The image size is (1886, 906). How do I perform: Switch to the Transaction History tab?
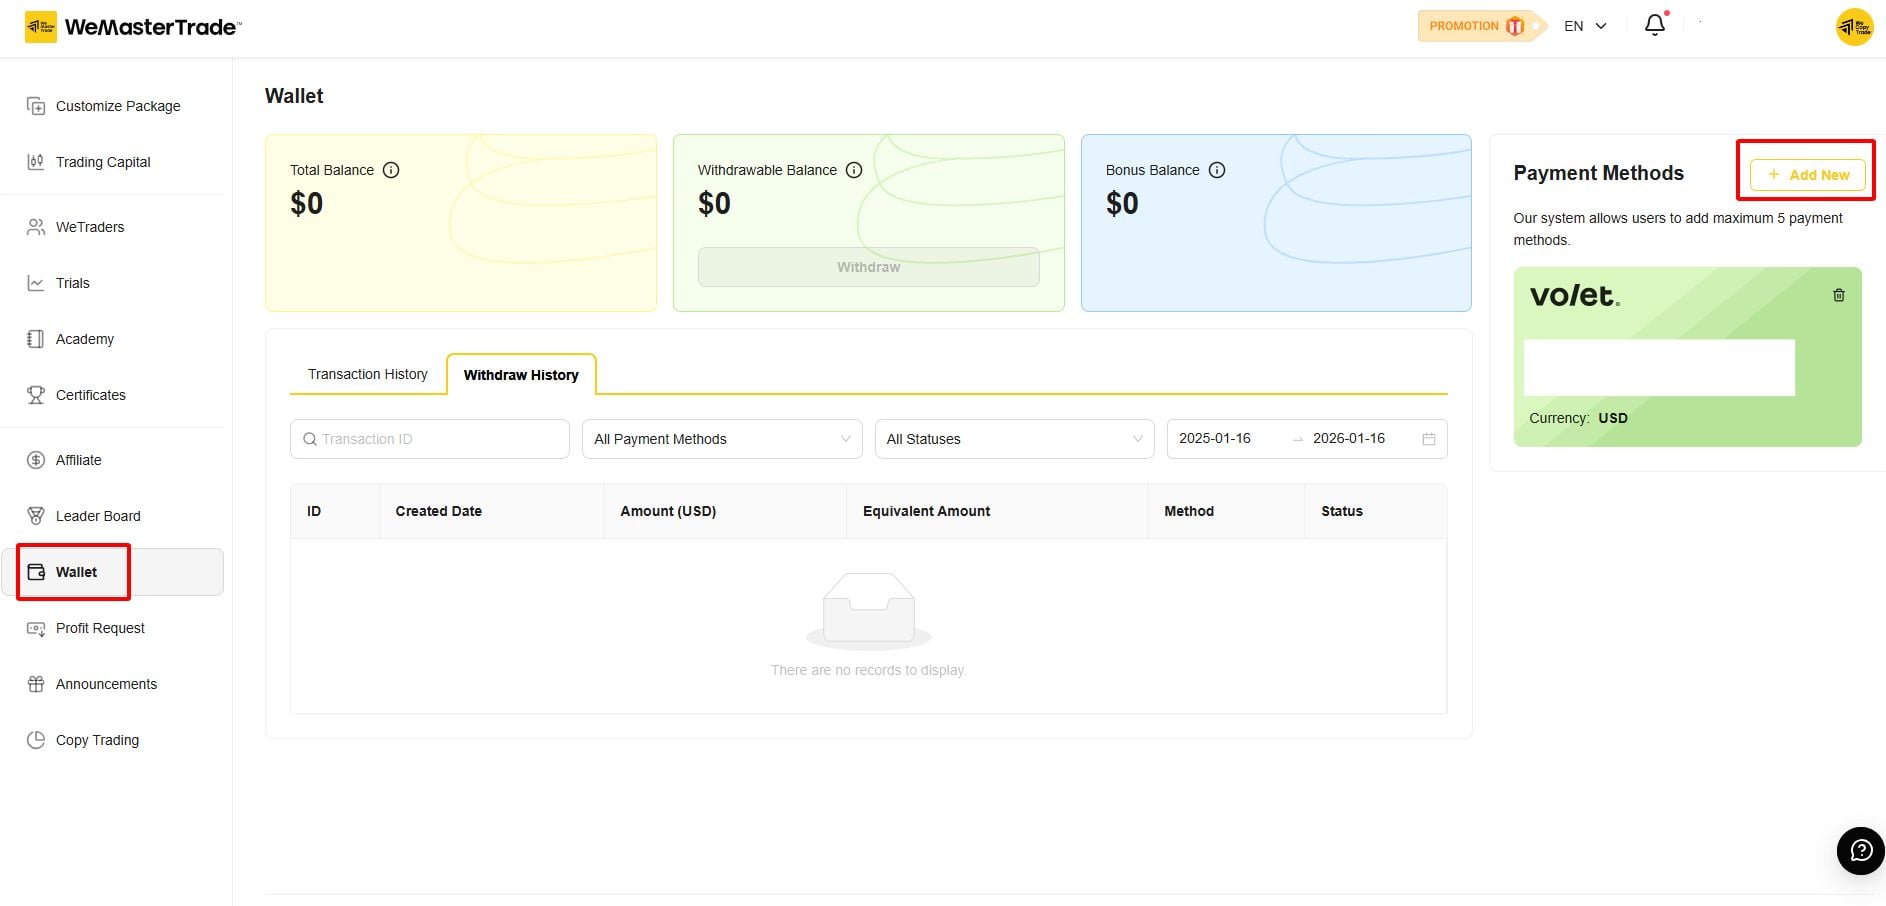point(367,374)
